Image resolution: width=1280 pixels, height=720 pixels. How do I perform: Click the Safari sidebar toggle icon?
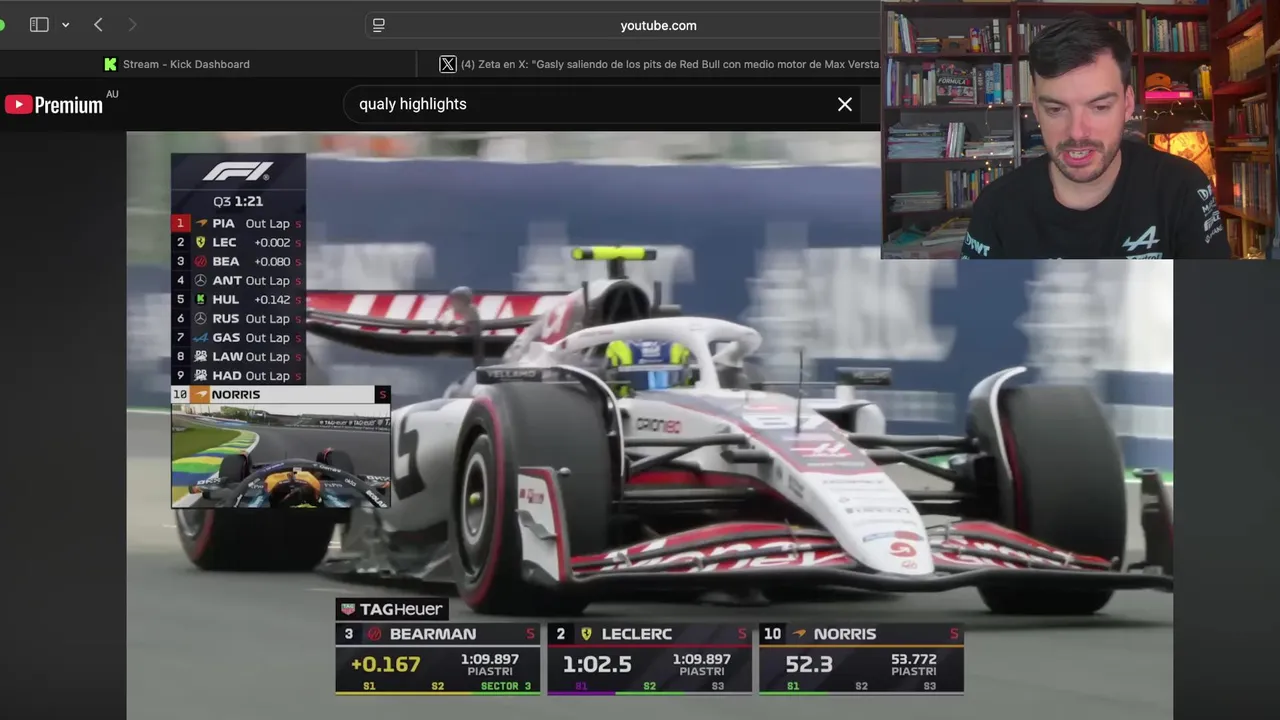pos(39,25)
